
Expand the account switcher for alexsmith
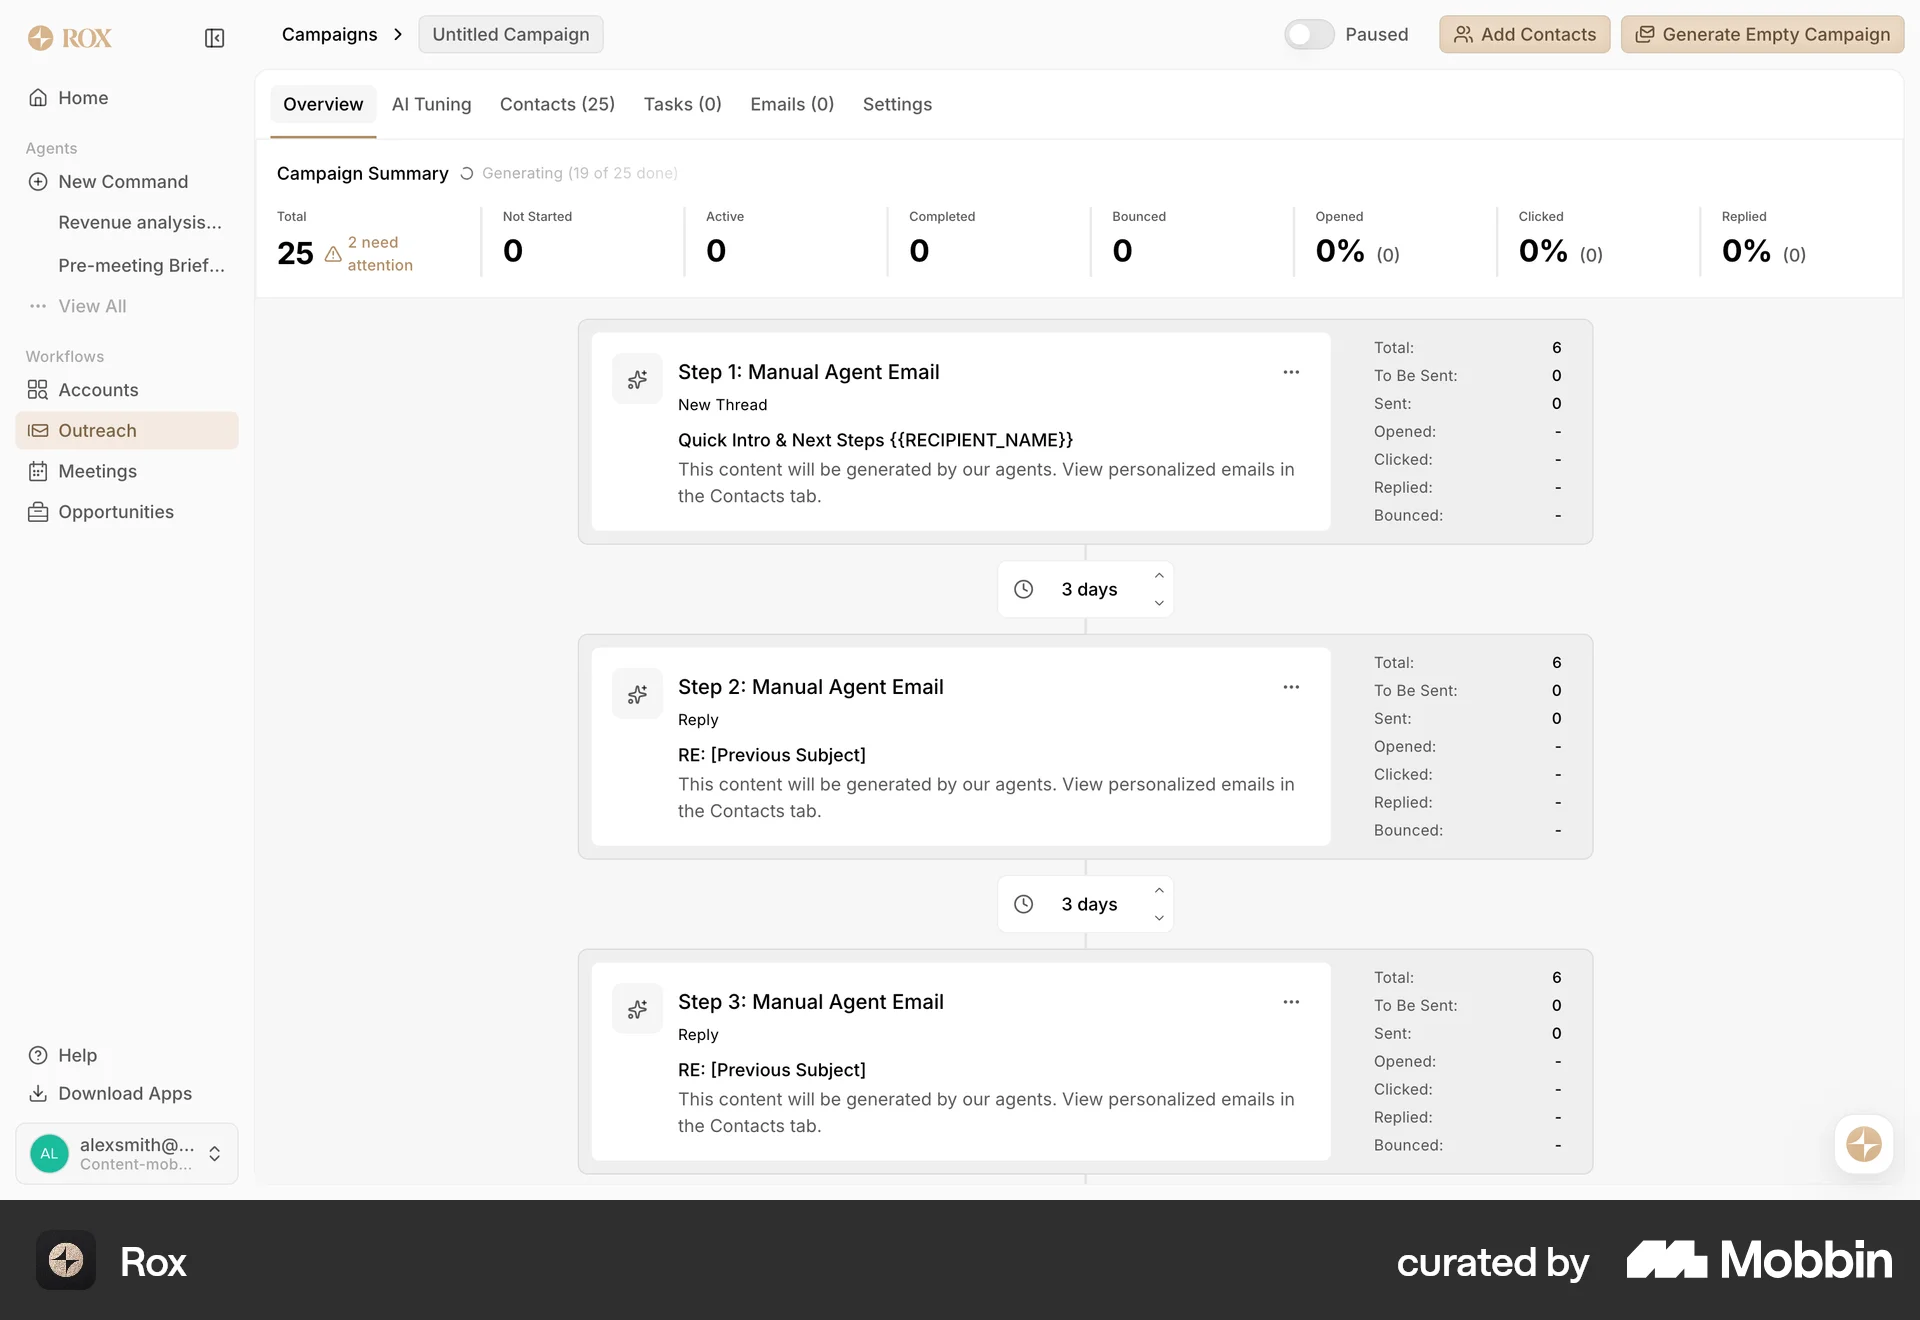(215, 1153)
